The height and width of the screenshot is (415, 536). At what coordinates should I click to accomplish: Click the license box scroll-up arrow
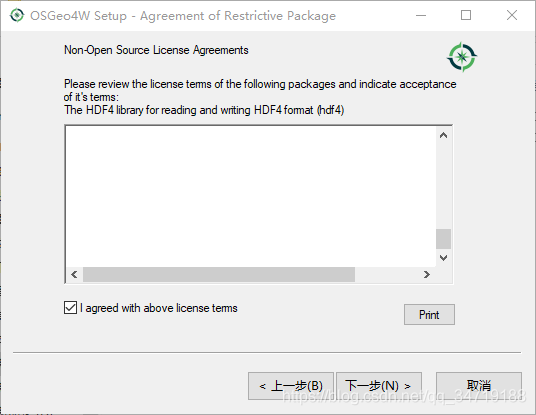click(x=443, y=135)
